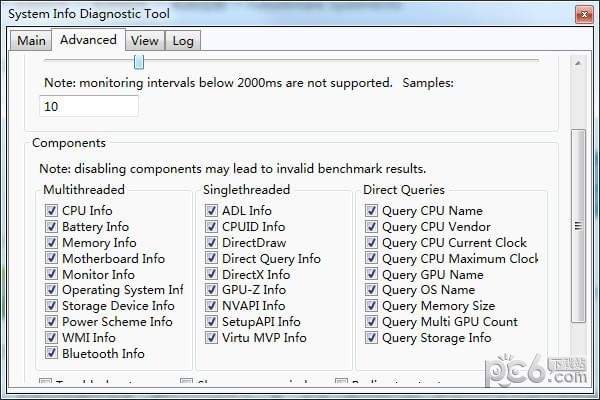Toggle Query Memory Size checkbox
Screen dimensions: 600x400
372,306
